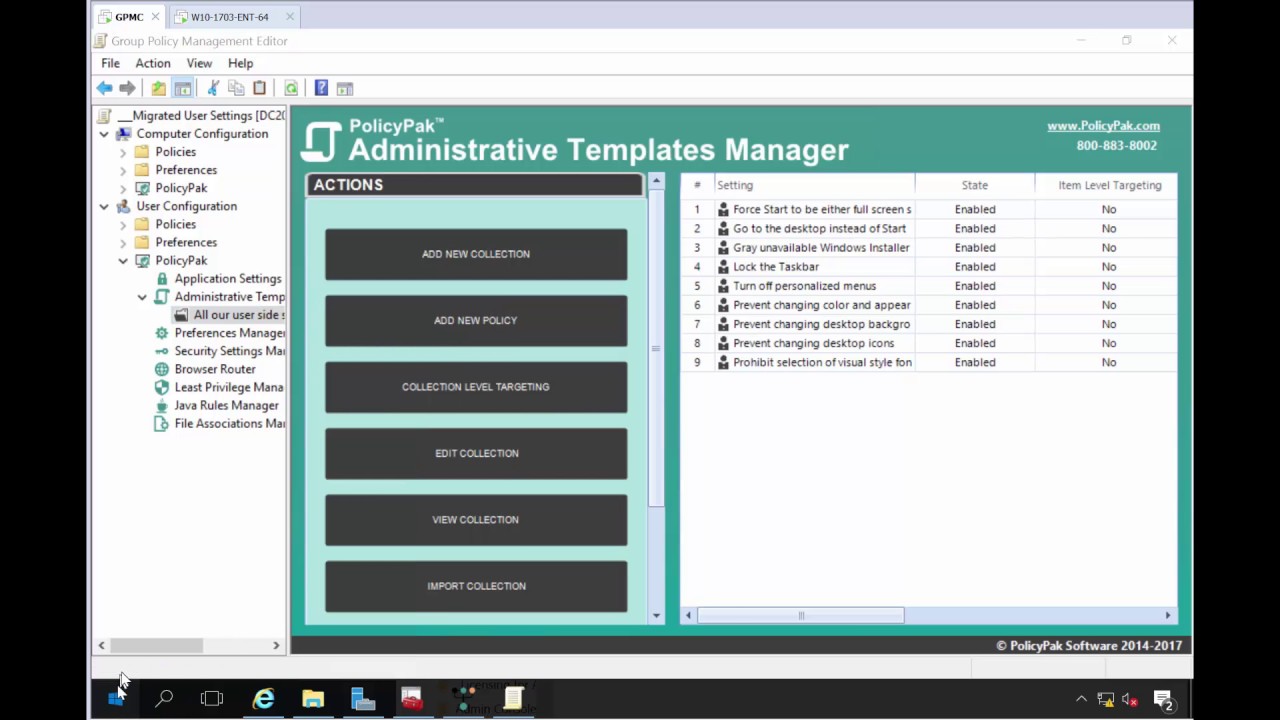Viewport: 1280px width, 720px height.
Task: Click the horizontal scrollbar under the settings table
Action: click(x=800, y=616)
